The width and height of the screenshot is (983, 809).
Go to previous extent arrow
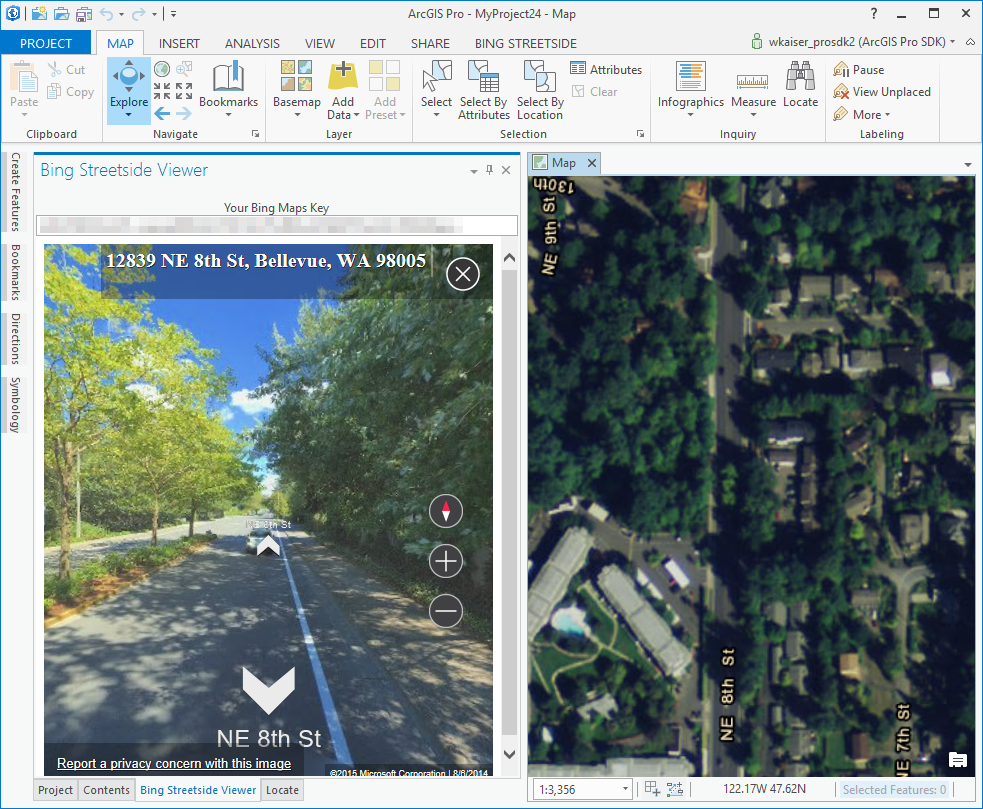tap(162, 114)
